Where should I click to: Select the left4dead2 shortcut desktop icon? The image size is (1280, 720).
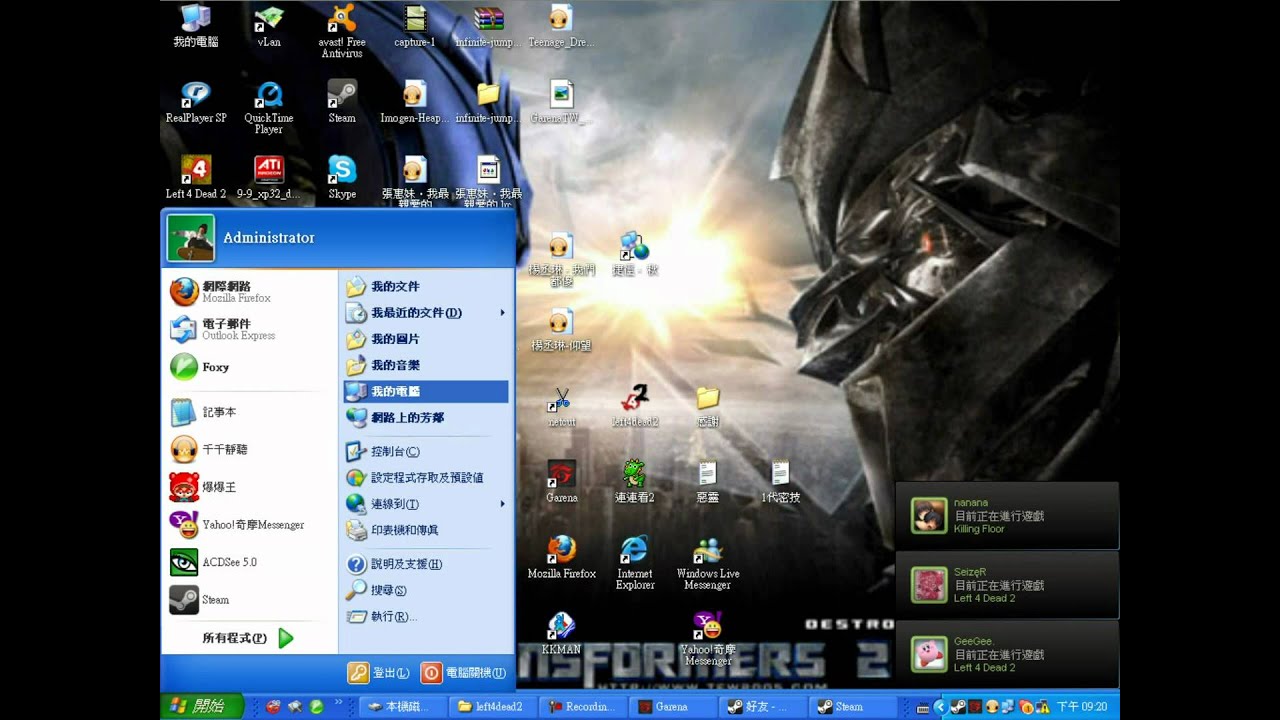pos(635,406)
